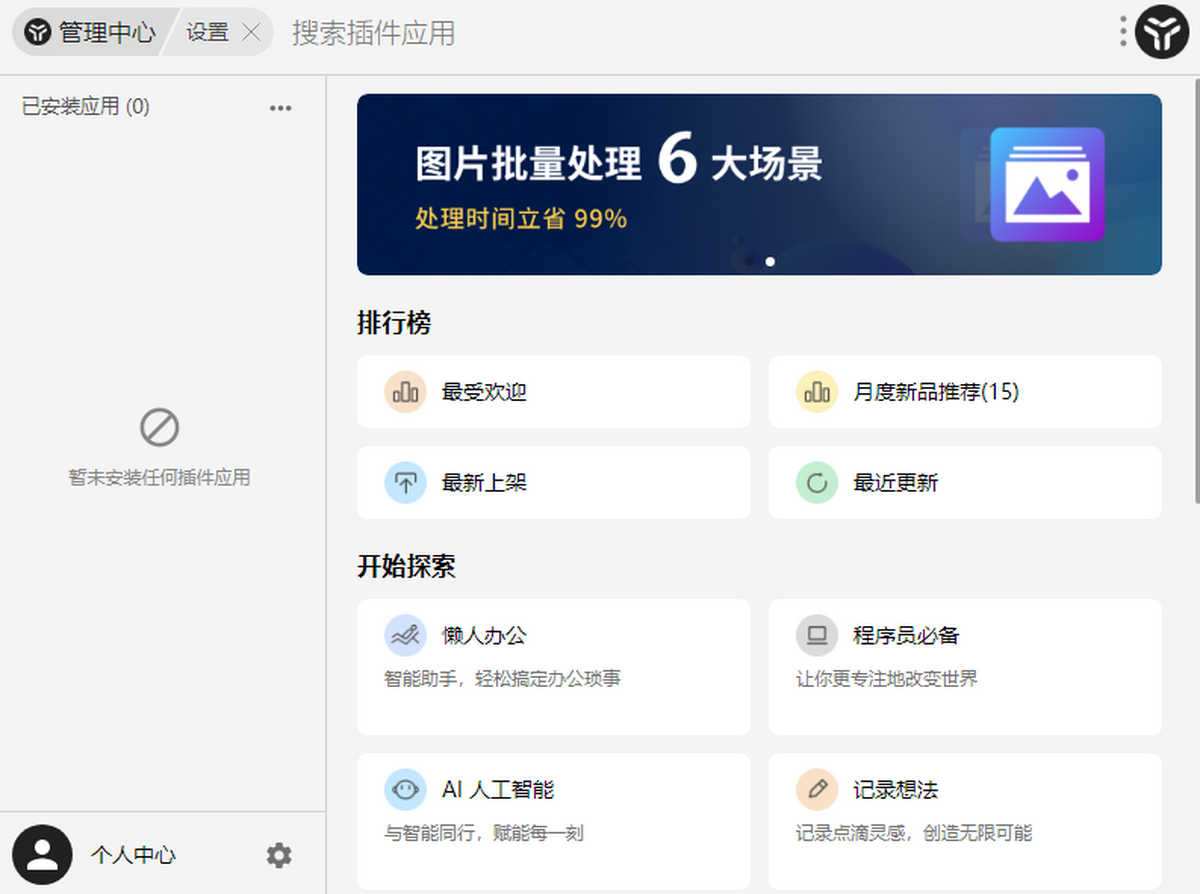This screenshot has height=894, width=1200.
Task: Open 懒人办公 category icon
Action: point(405,635)
